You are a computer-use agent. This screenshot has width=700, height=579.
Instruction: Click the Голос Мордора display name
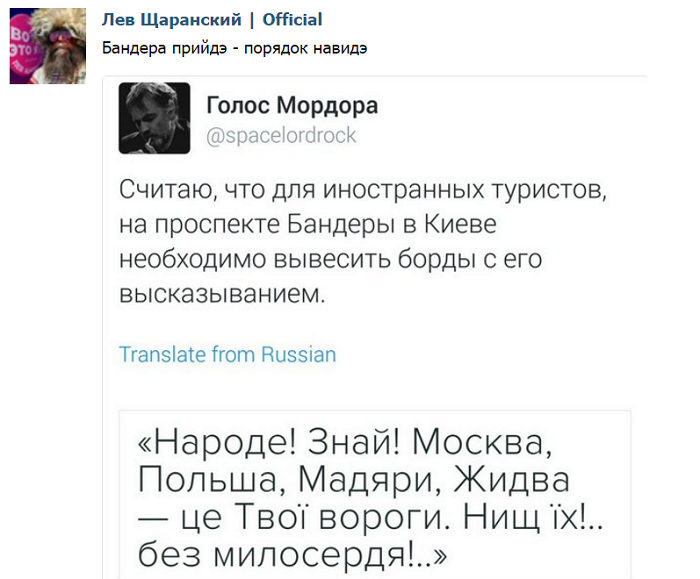[292, 106]
